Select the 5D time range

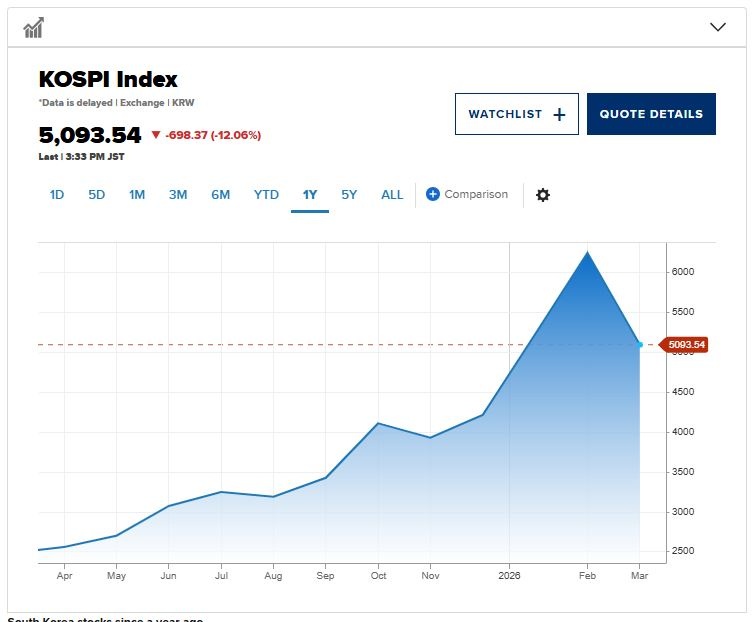coord(96,195)
